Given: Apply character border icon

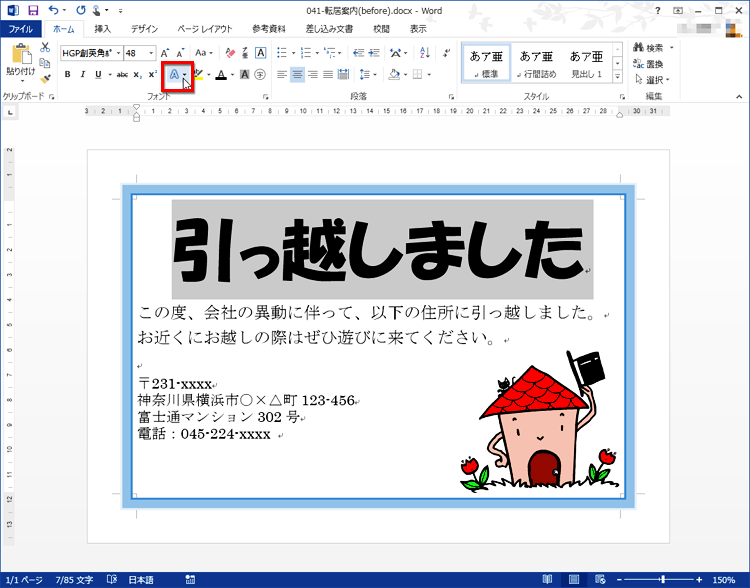Looking at the screenshot, I should pyautogui.click(x=260, y=53).
